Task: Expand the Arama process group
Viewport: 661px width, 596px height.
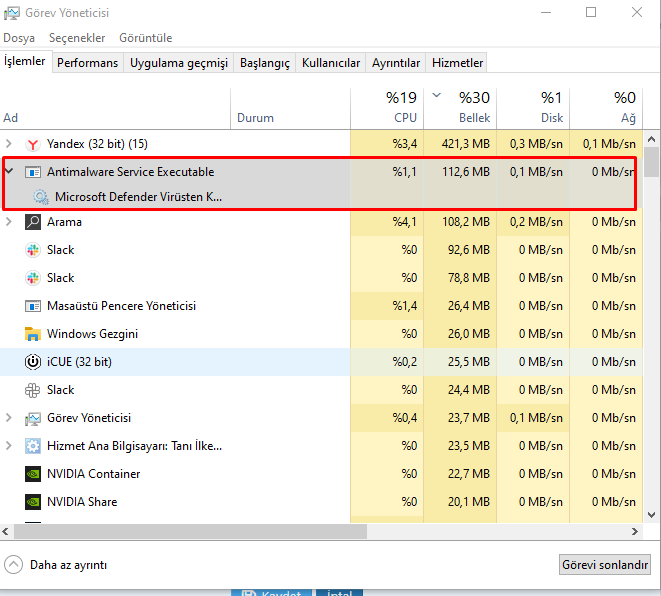Action: click(x=8, y=222)
